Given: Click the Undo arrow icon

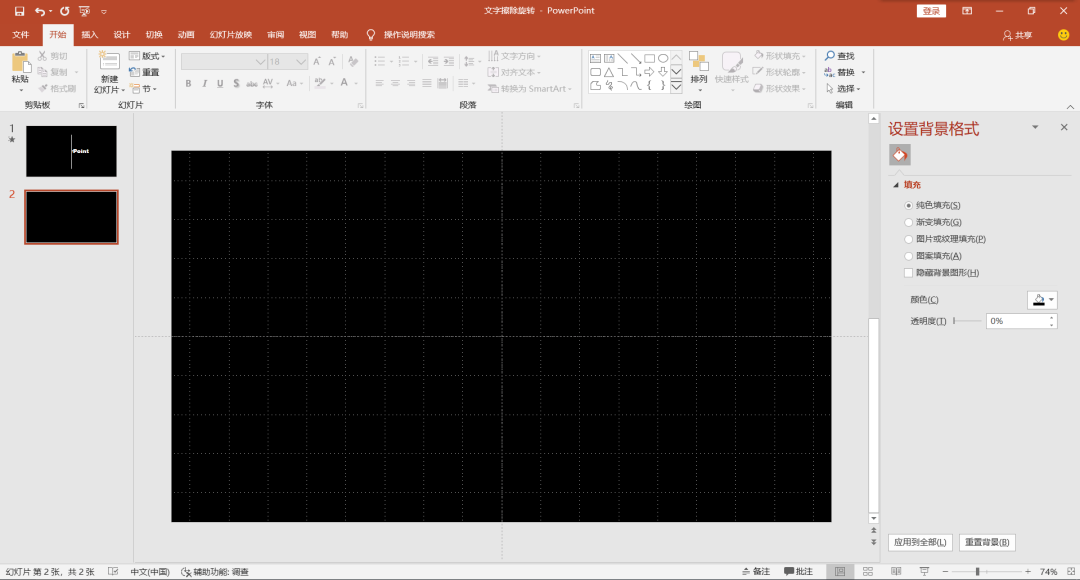Looking at the screenshot, I should click(40, 11).
